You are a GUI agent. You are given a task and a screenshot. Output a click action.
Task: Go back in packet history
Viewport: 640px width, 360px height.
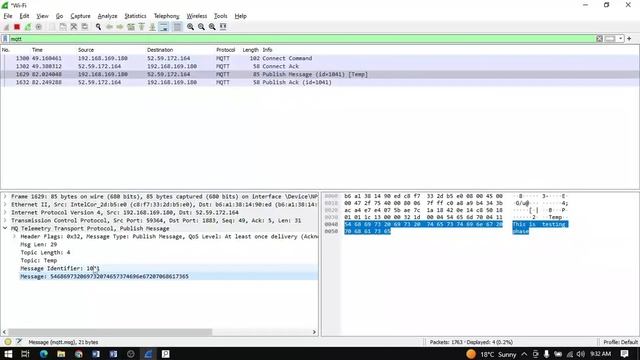point(109,27)
